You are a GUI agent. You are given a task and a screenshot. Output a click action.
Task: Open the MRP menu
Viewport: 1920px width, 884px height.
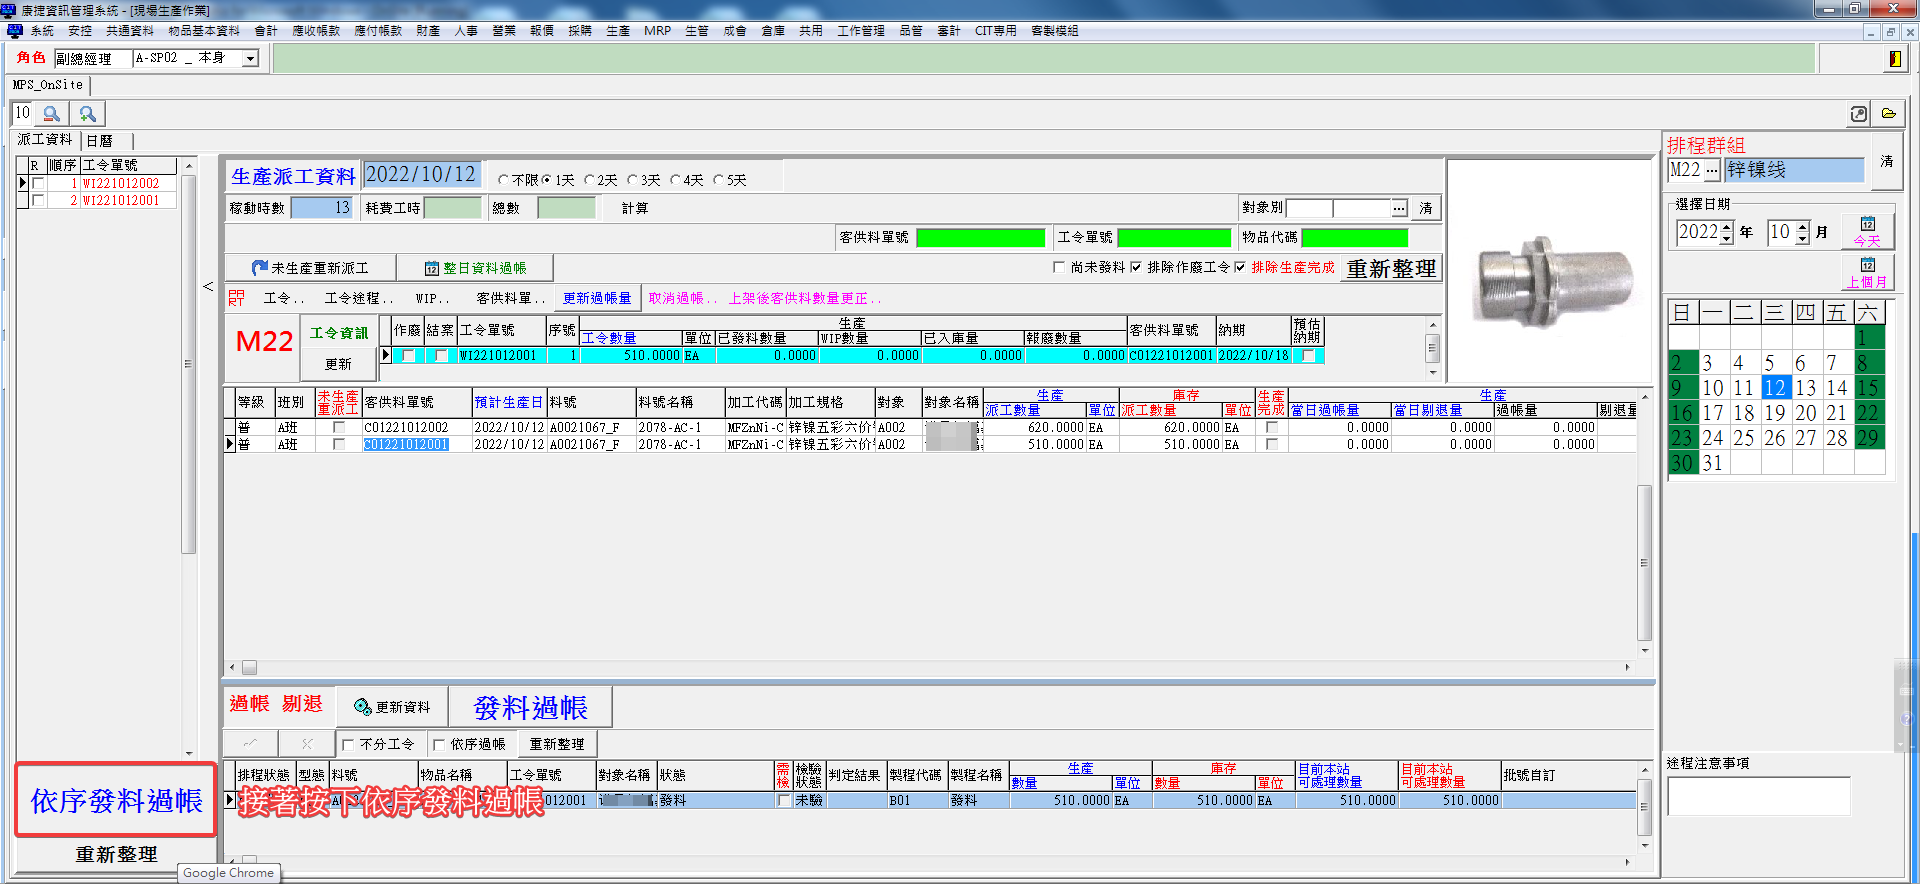(x=657, y=31)
